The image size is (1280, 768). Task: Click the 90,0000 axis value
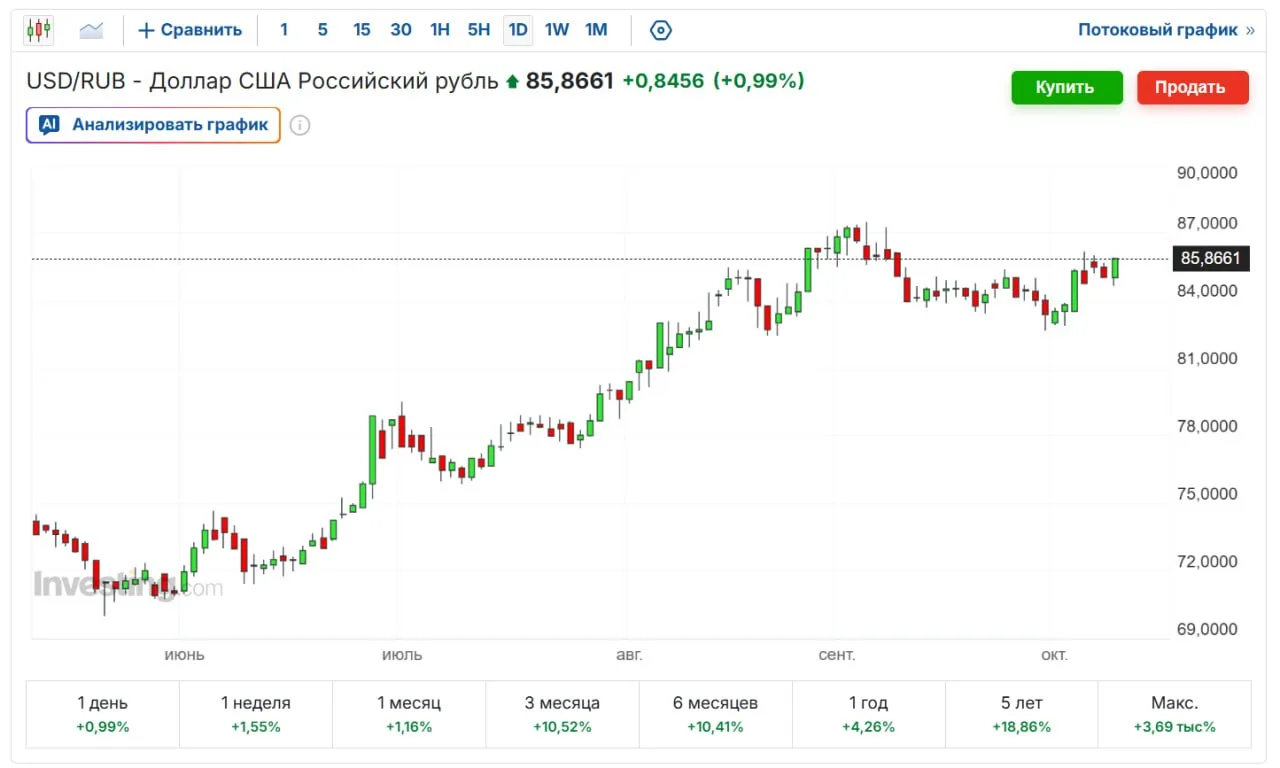coord(1207,173)
